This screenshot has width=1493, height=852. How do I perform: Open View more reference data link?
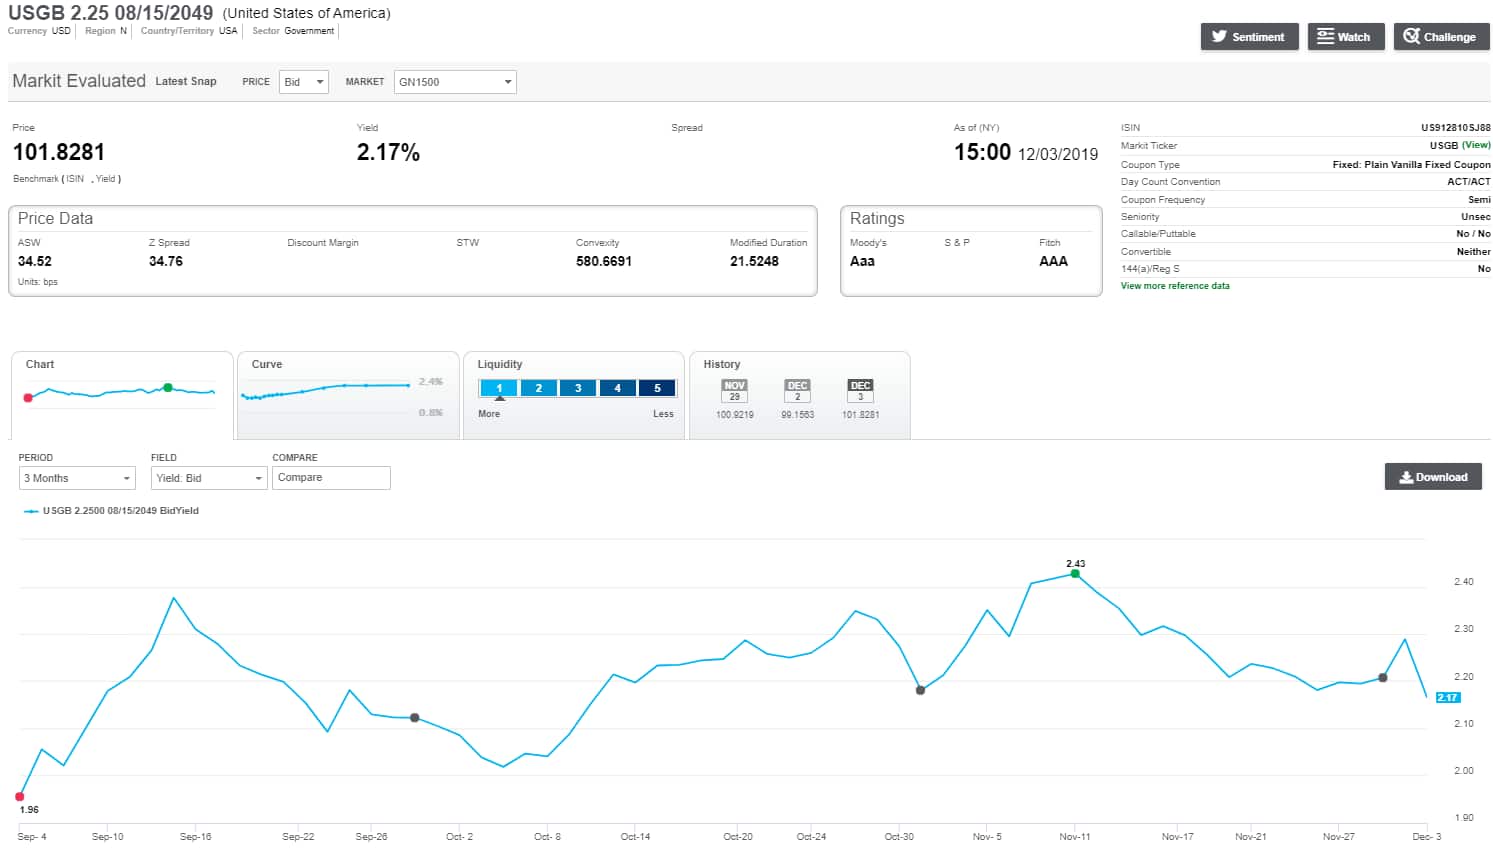(x=1175, y=286)
